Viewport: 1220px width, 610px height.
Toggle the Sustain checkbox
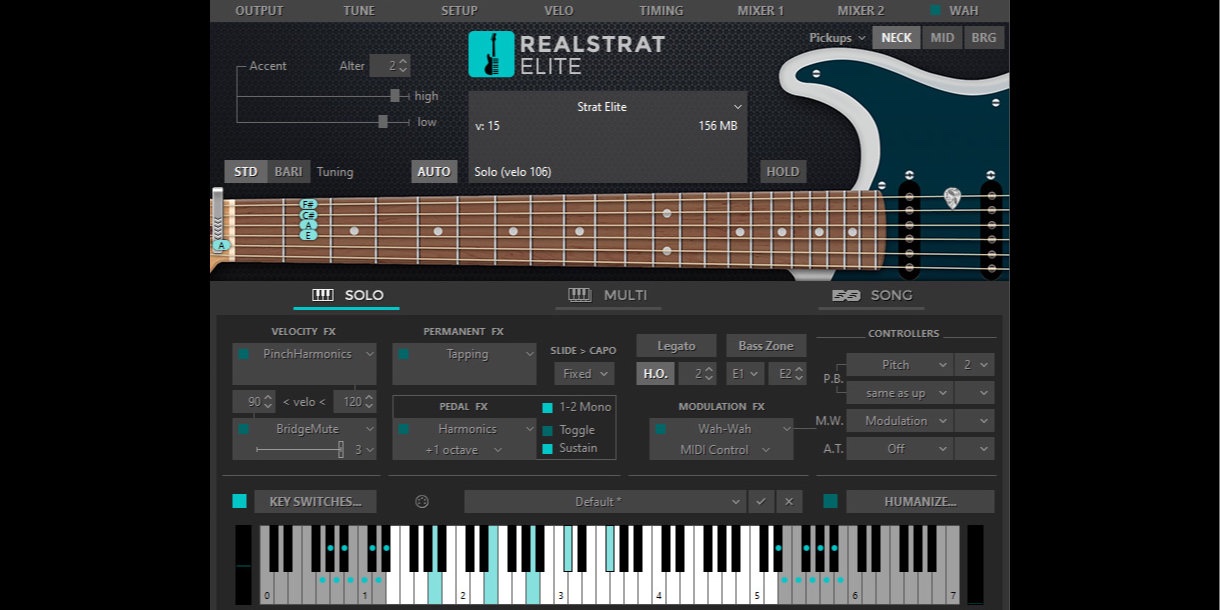(x=546, y=449)
